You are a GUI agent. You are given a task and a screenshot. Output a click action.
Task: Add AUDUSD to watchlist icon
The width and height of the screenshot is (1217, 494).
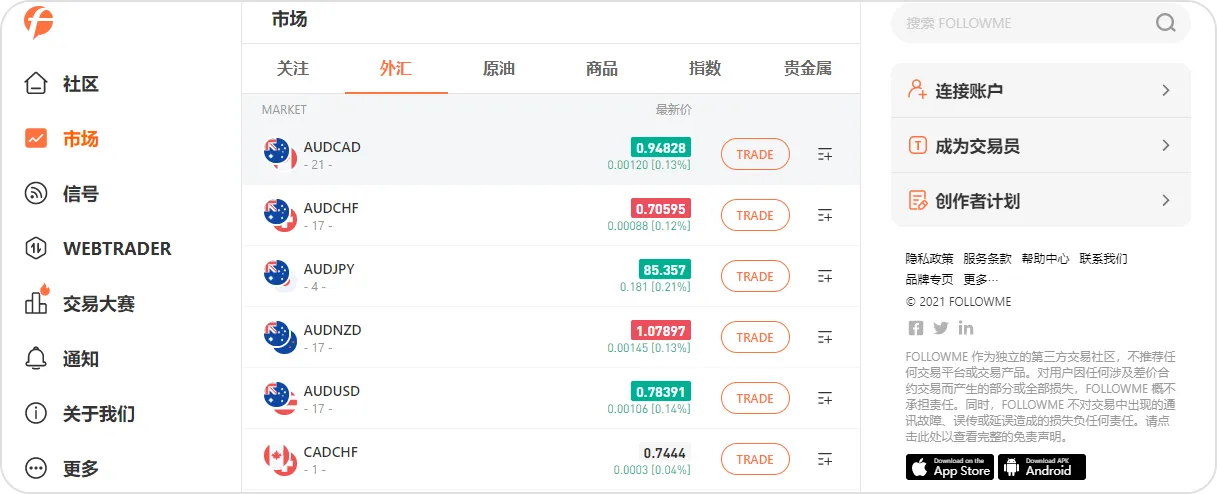pyautogui.click(x=825, y=398)
